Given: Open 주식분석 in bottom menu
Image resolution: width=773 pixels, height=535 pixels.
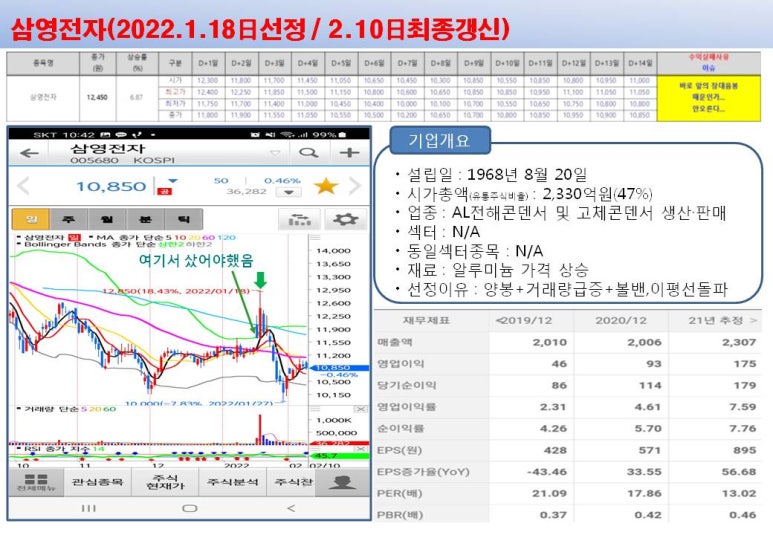Looking at the screenshot, I should click(x=233, y=482).
